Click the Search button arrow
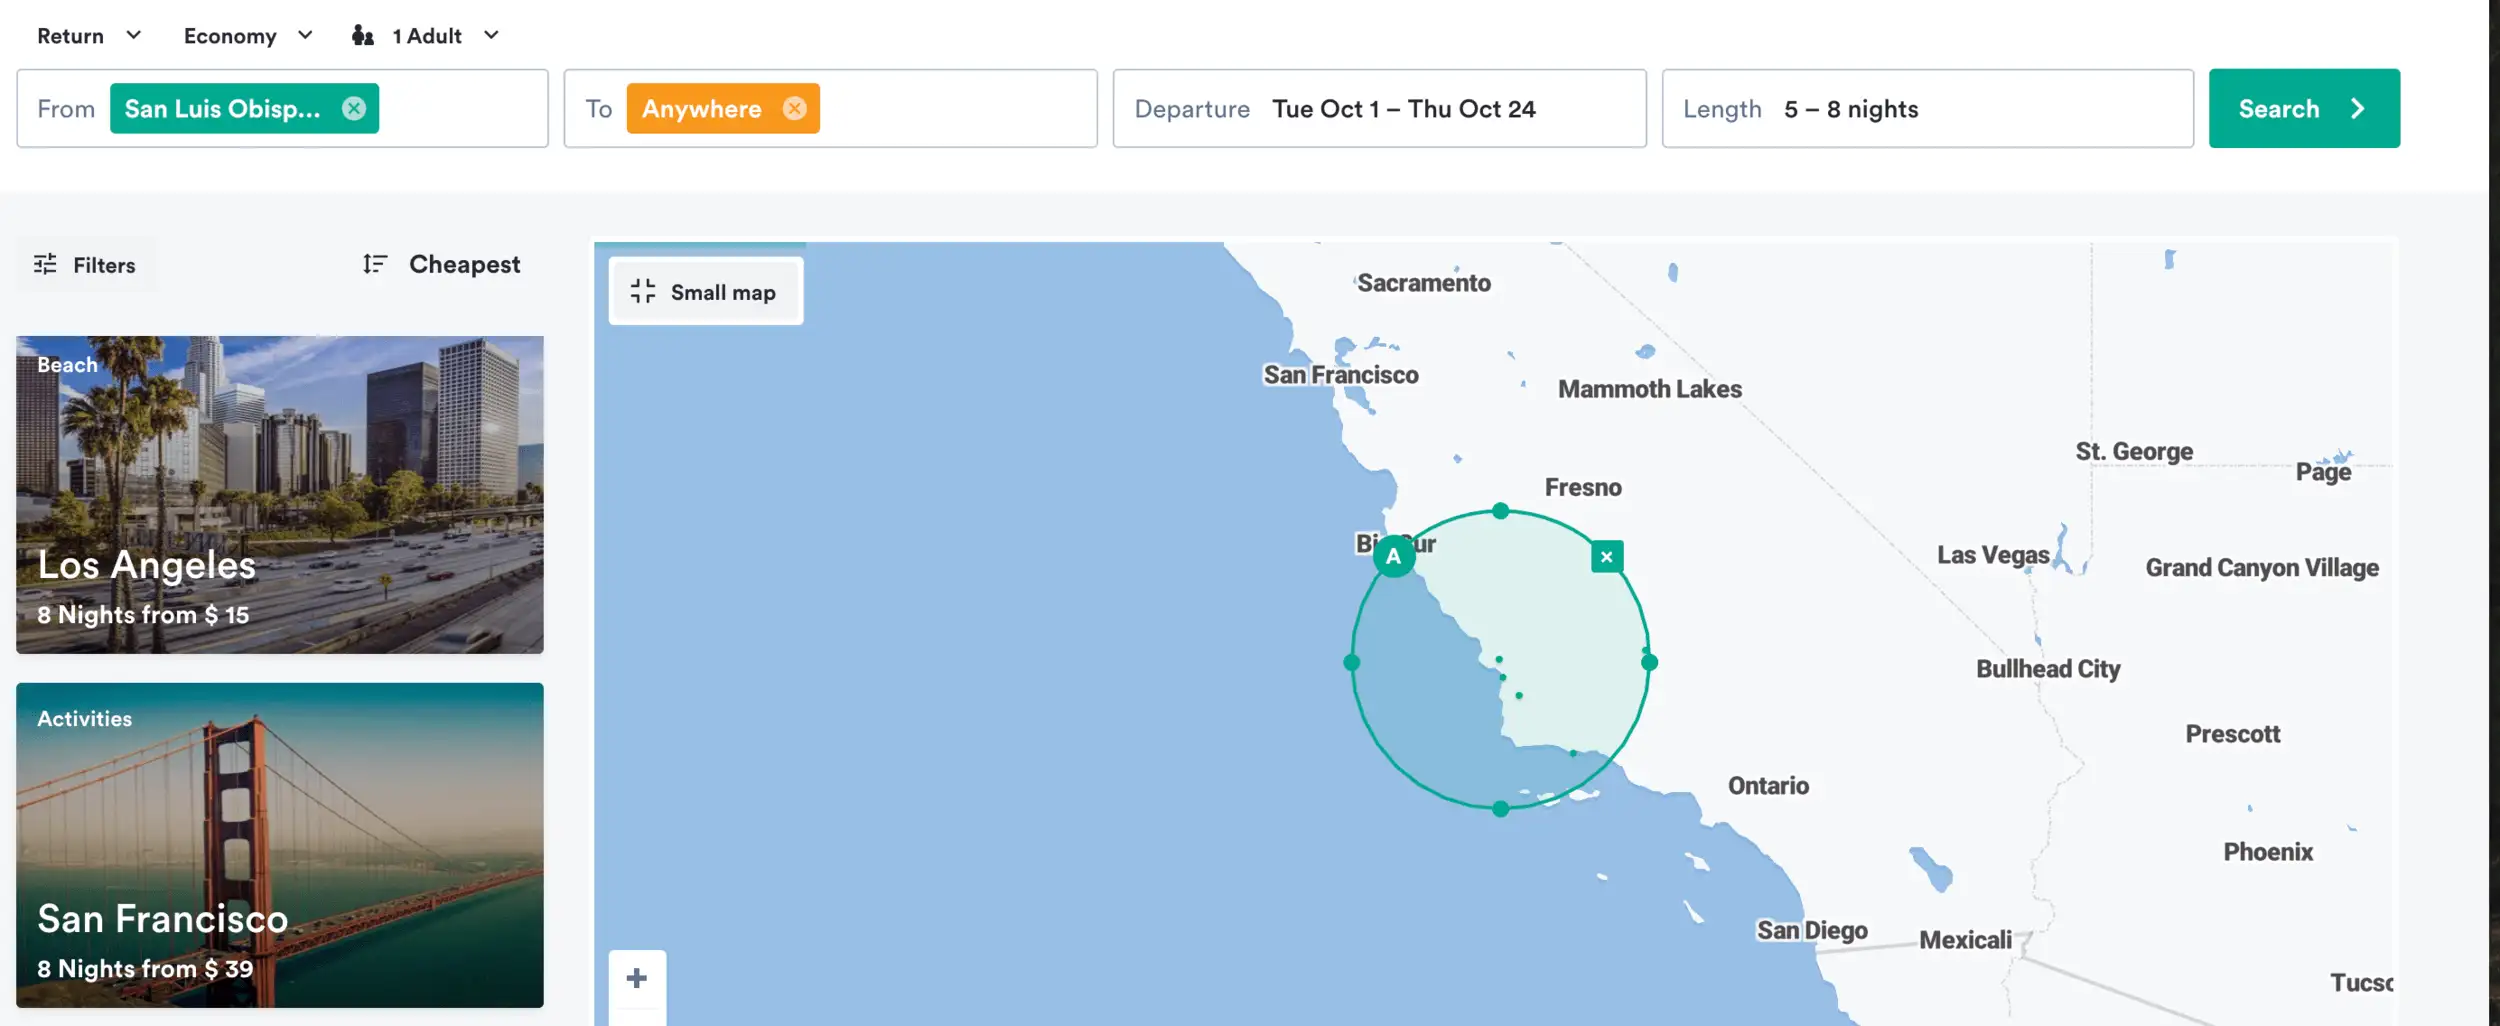Image resolution: width=2500 pixels, height=1026 pixels. [x=2357, y=108]
